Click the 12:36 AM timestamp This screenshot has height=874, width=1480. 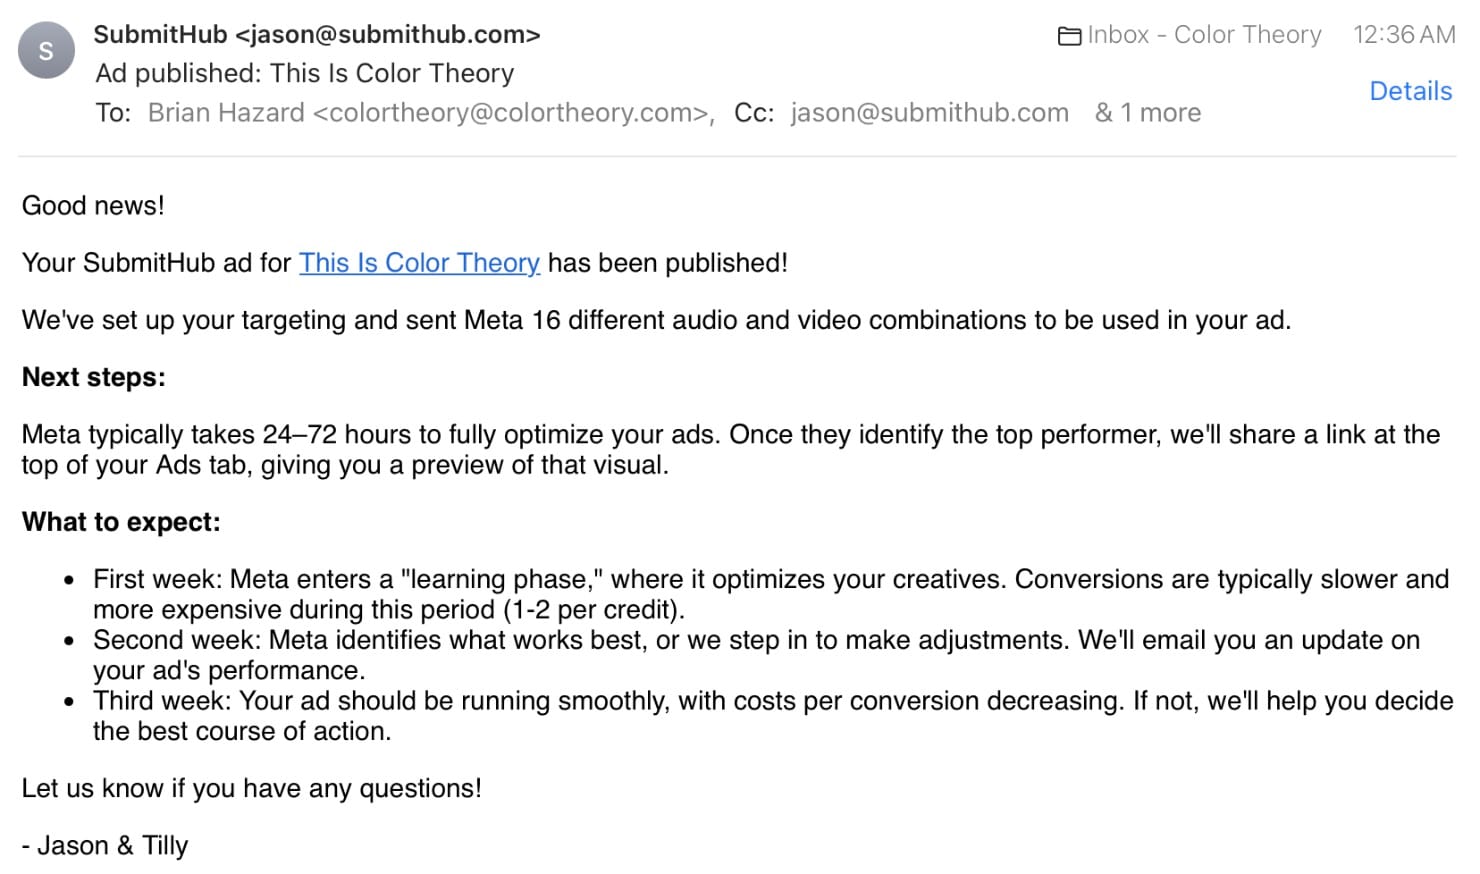pos(1403,35)
